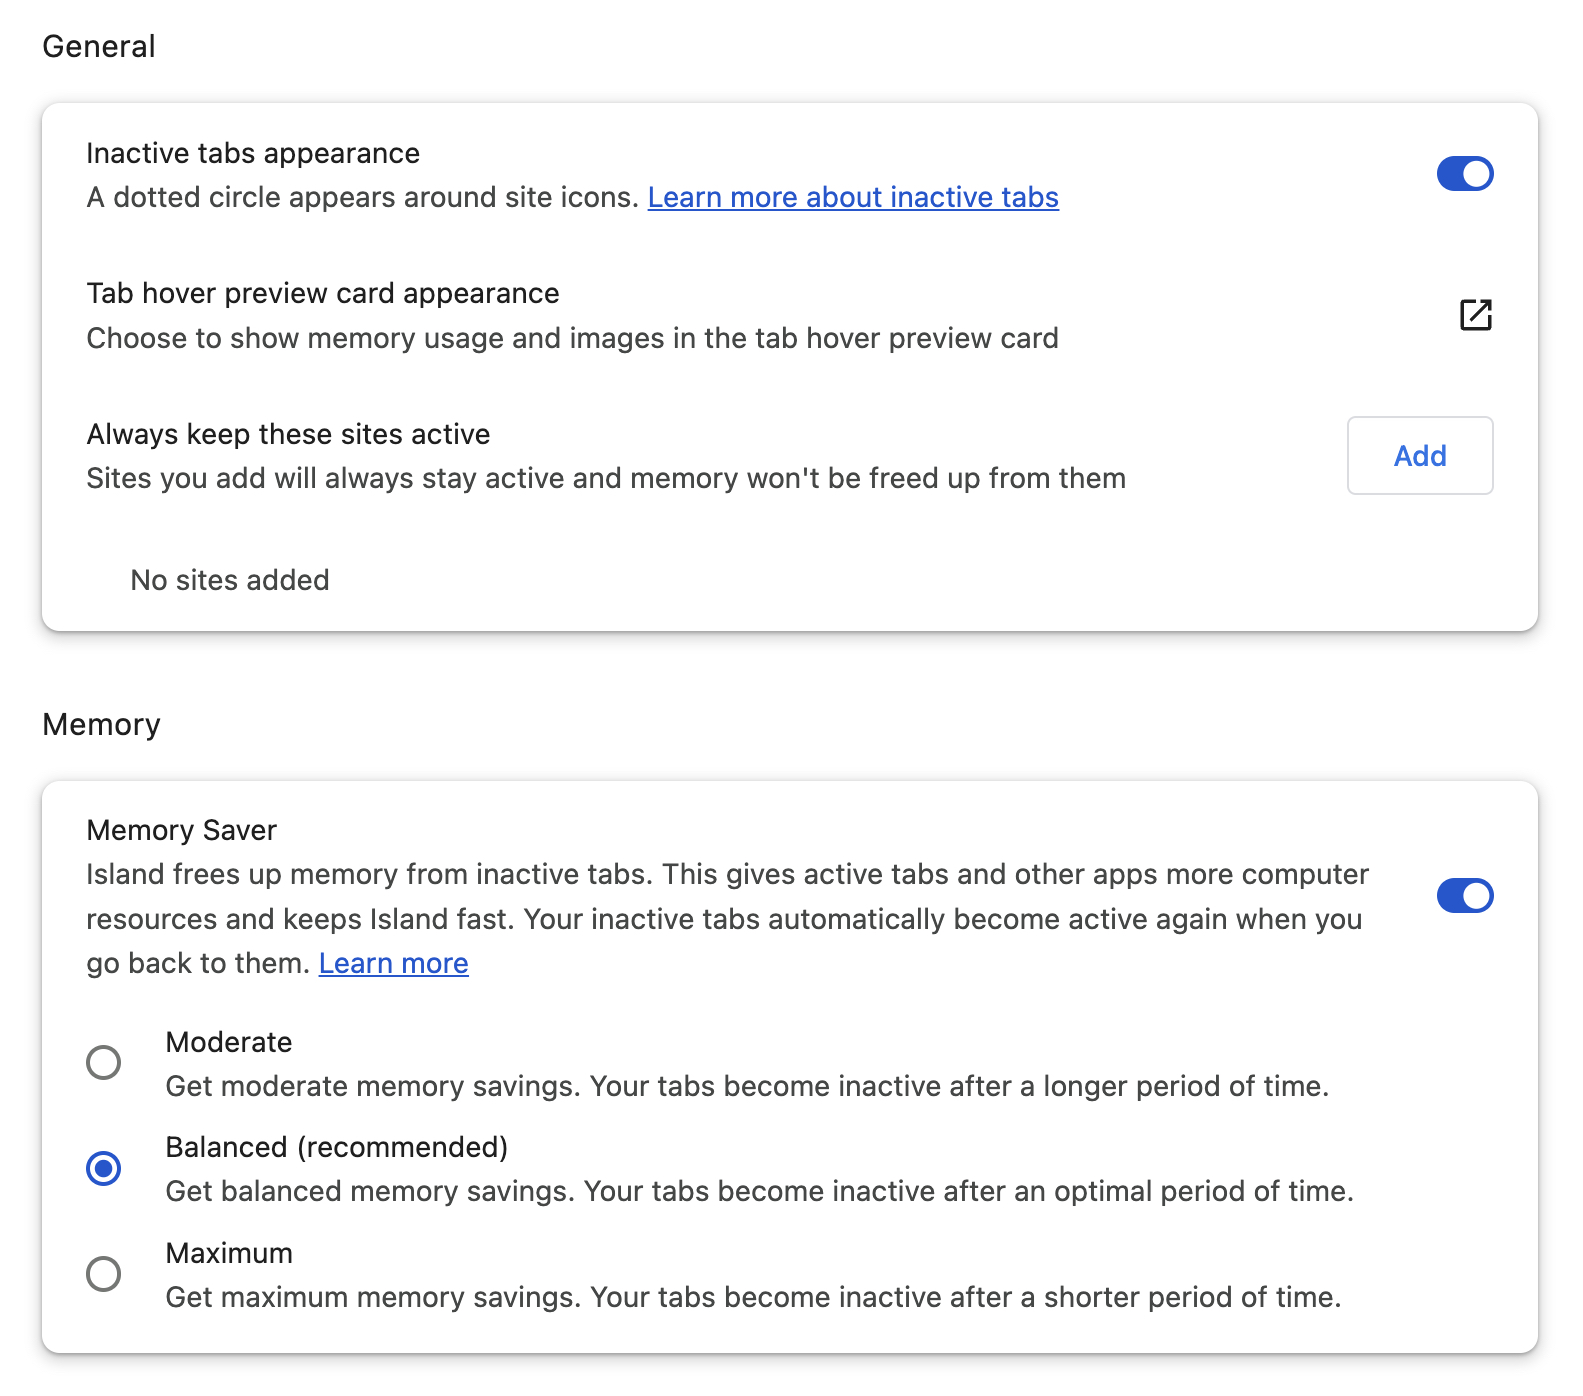Select Balanced (recommended) radio button

pyautogui.click(x=104, y=1168)
